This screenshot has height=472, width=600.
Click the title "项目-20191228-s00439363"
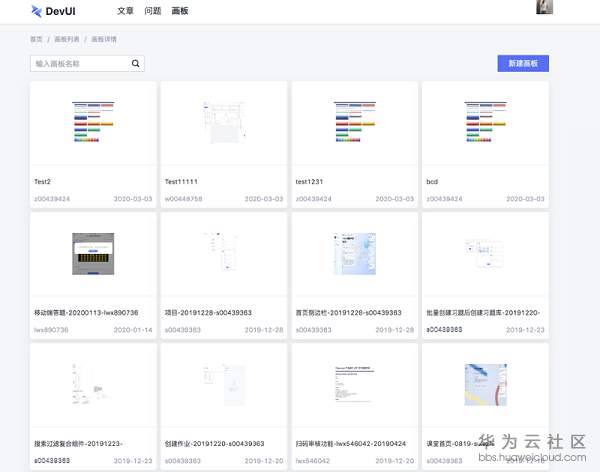tap(208, 312)
